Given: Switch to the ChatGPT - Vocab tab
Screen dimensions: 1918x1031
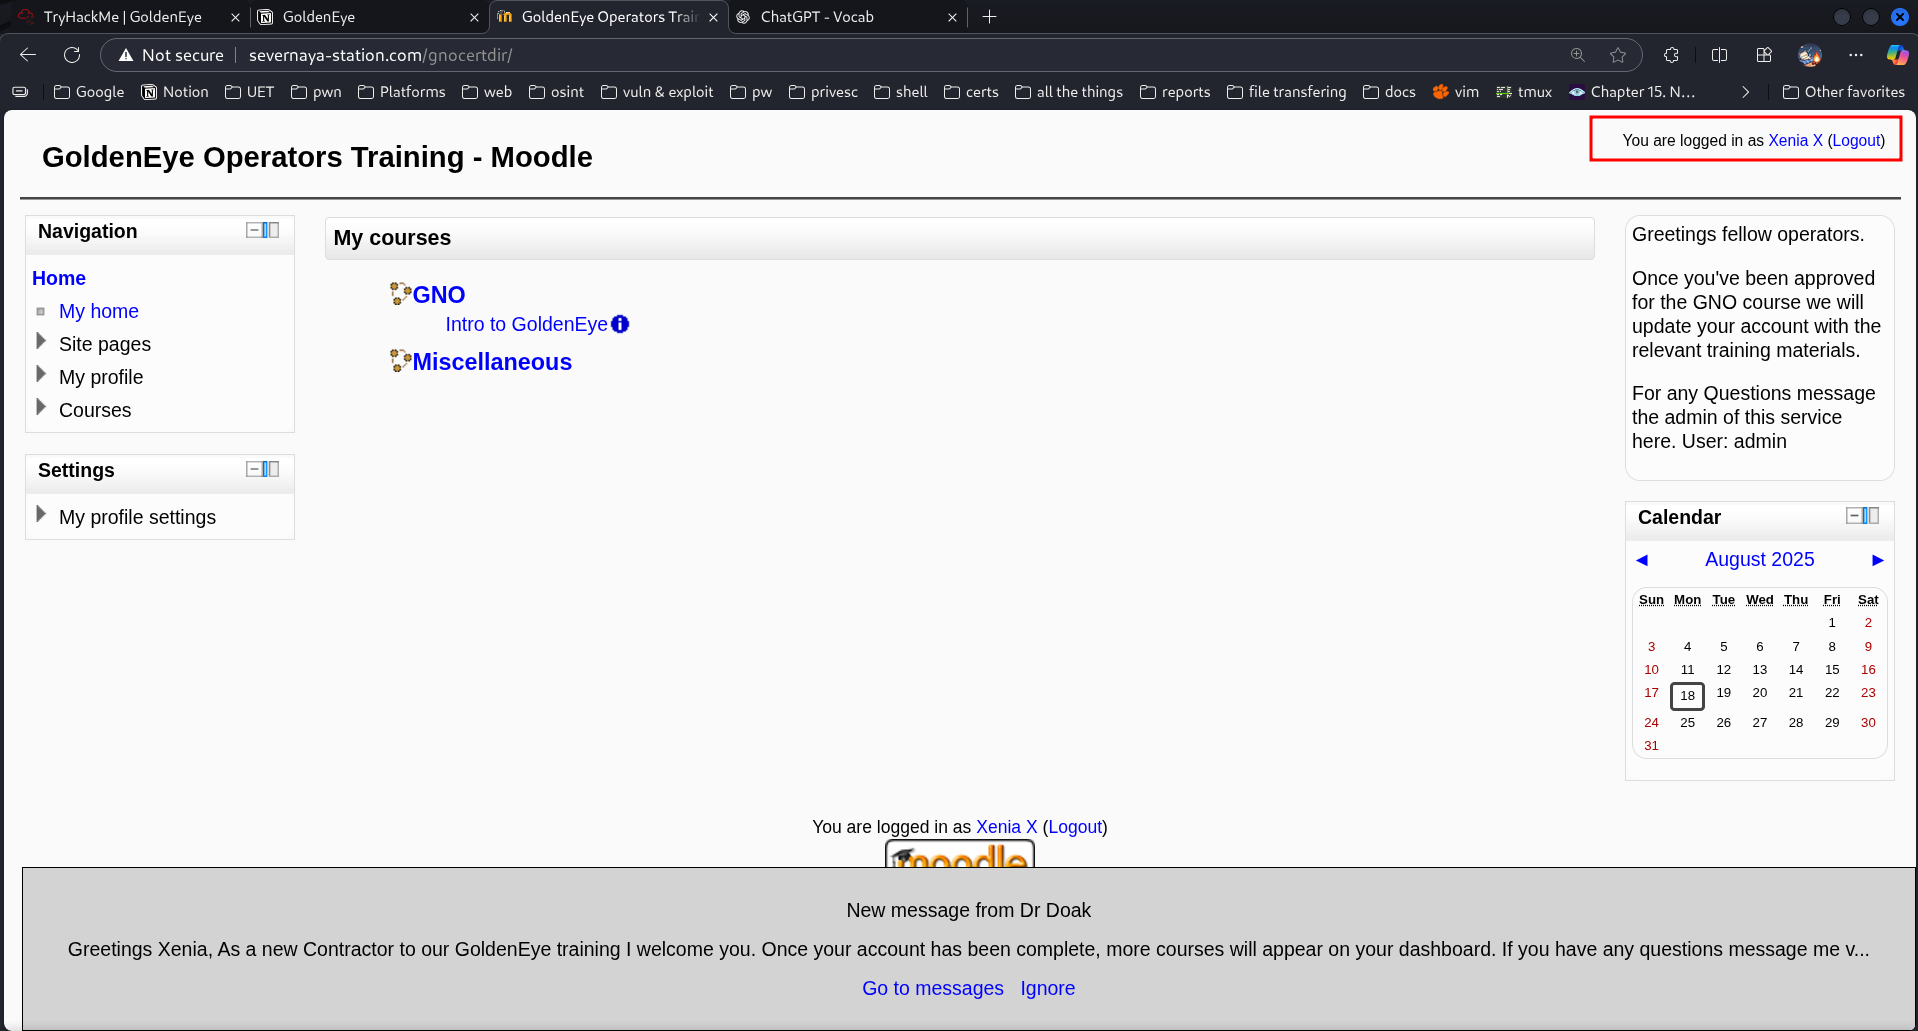Looking at the screenshot, I should click(816, 17).
